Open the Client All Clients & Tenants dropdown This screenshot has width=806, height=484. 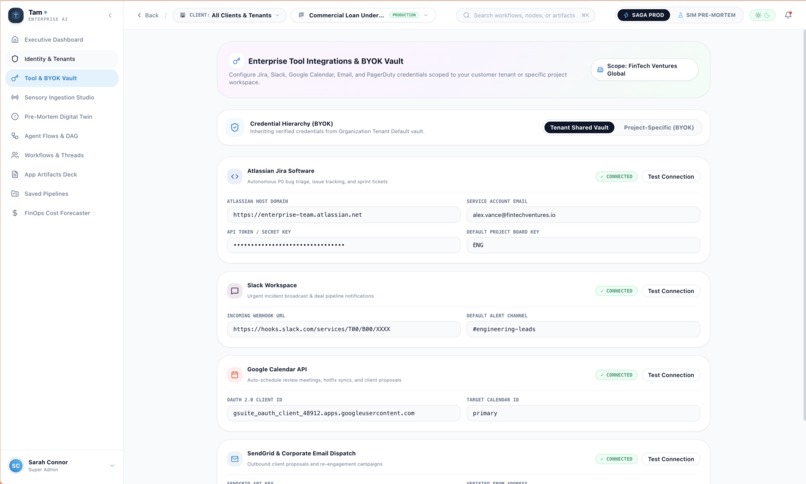[x=229, y=15]
